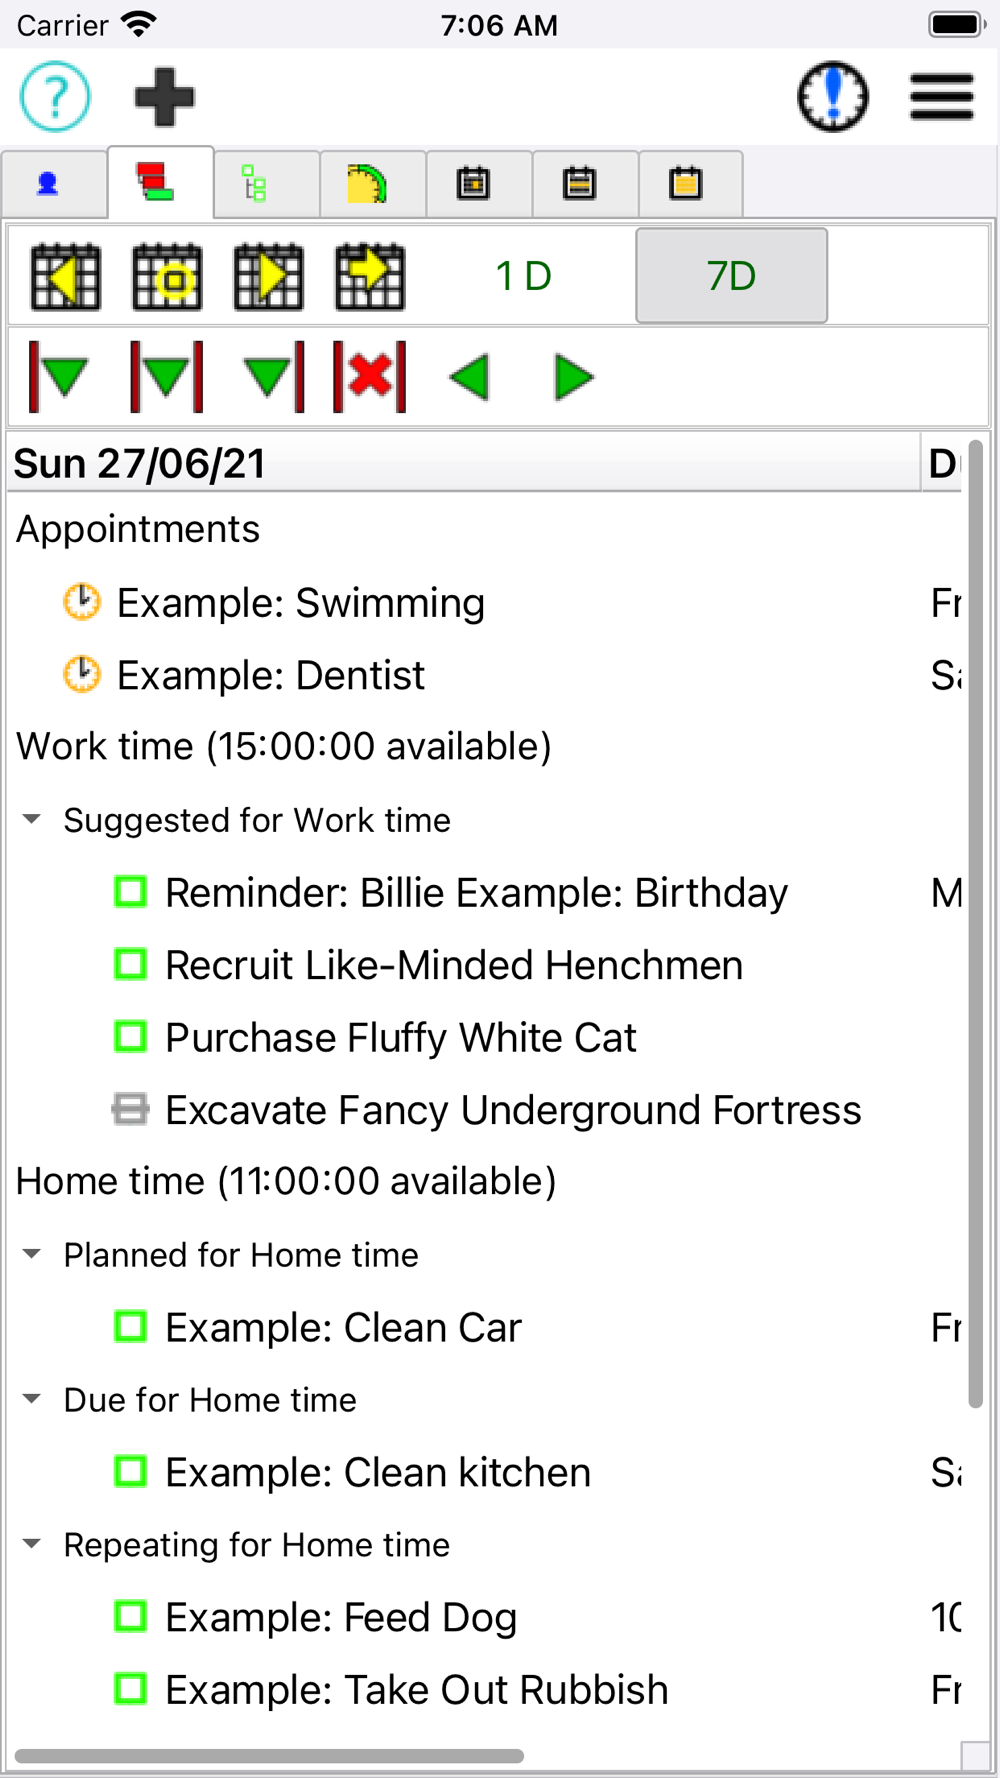Screen dimensions: 1000x1778
Task: Mark Example: Clean Car as done
Action: coord(130,1327)
